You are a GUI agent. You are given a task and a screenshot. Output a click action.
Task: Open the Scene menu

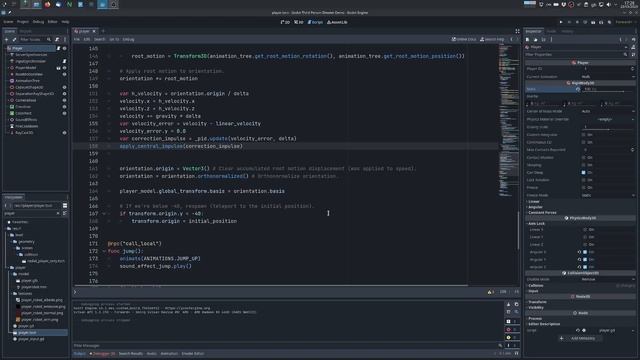pyautogui.click(x=8, y=22)
